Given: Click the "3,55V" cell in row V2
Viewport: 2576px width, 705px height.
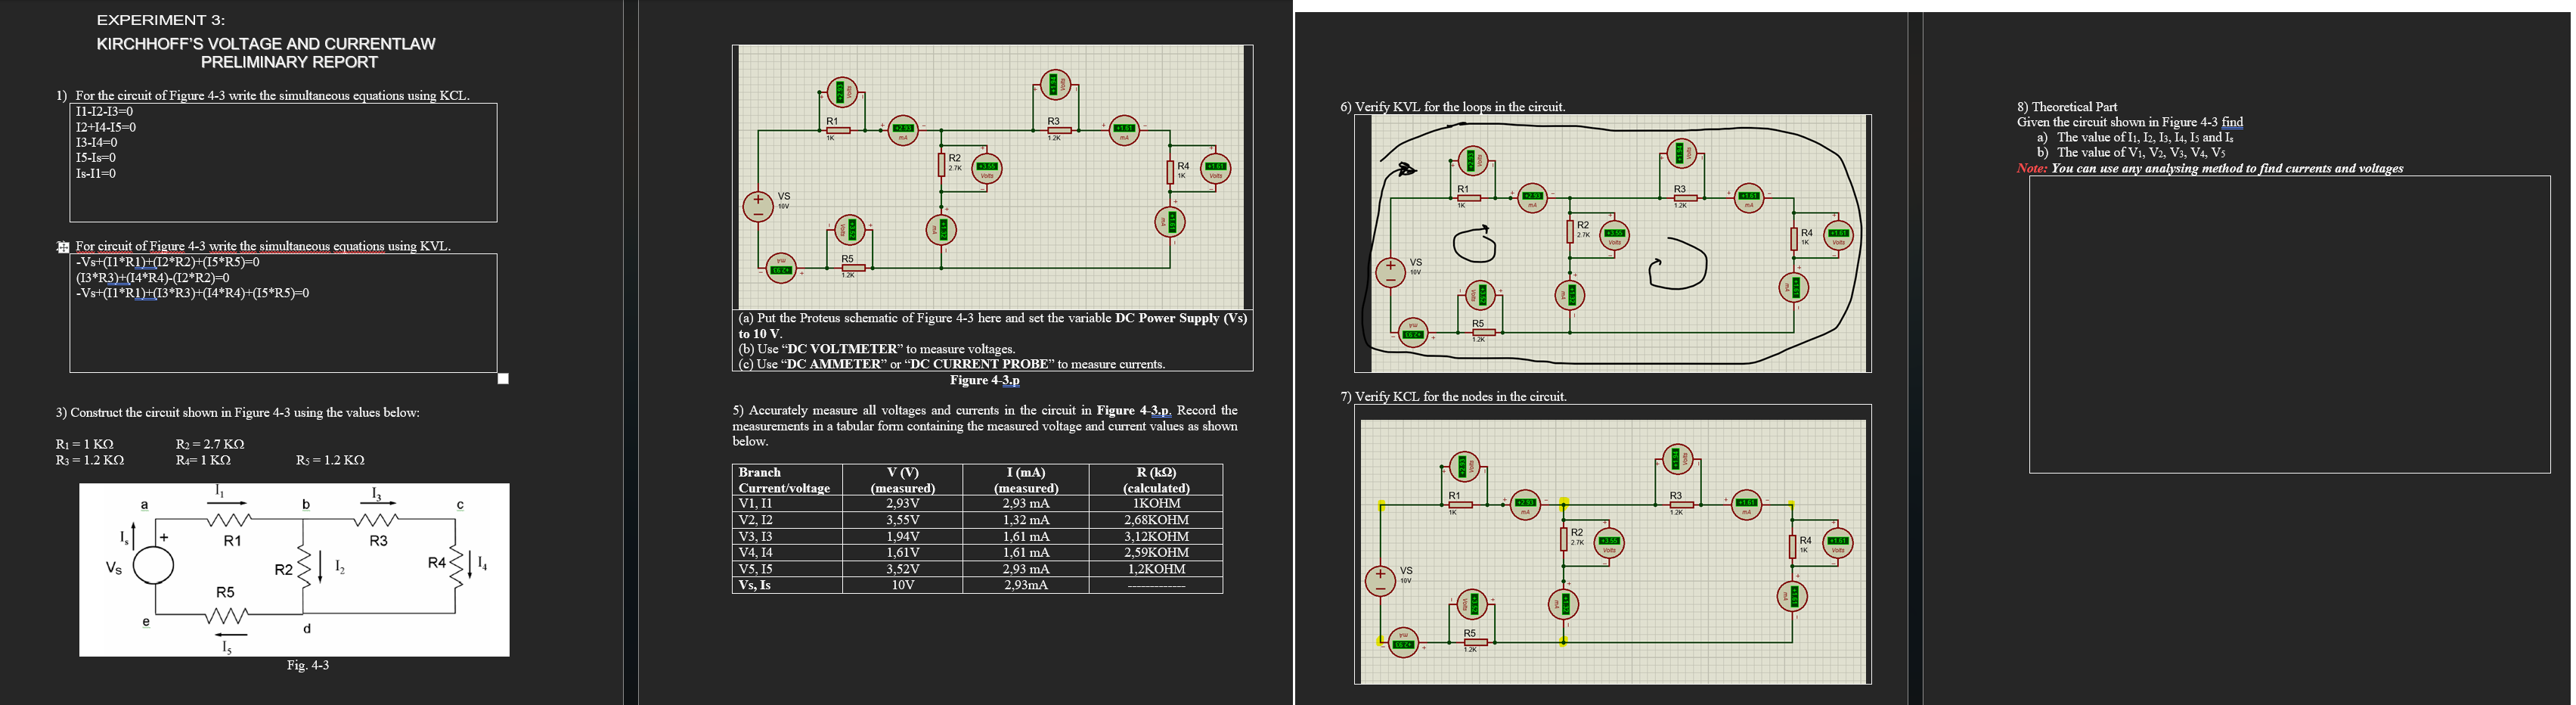Looking at the screenshot, I should (903, 520).
